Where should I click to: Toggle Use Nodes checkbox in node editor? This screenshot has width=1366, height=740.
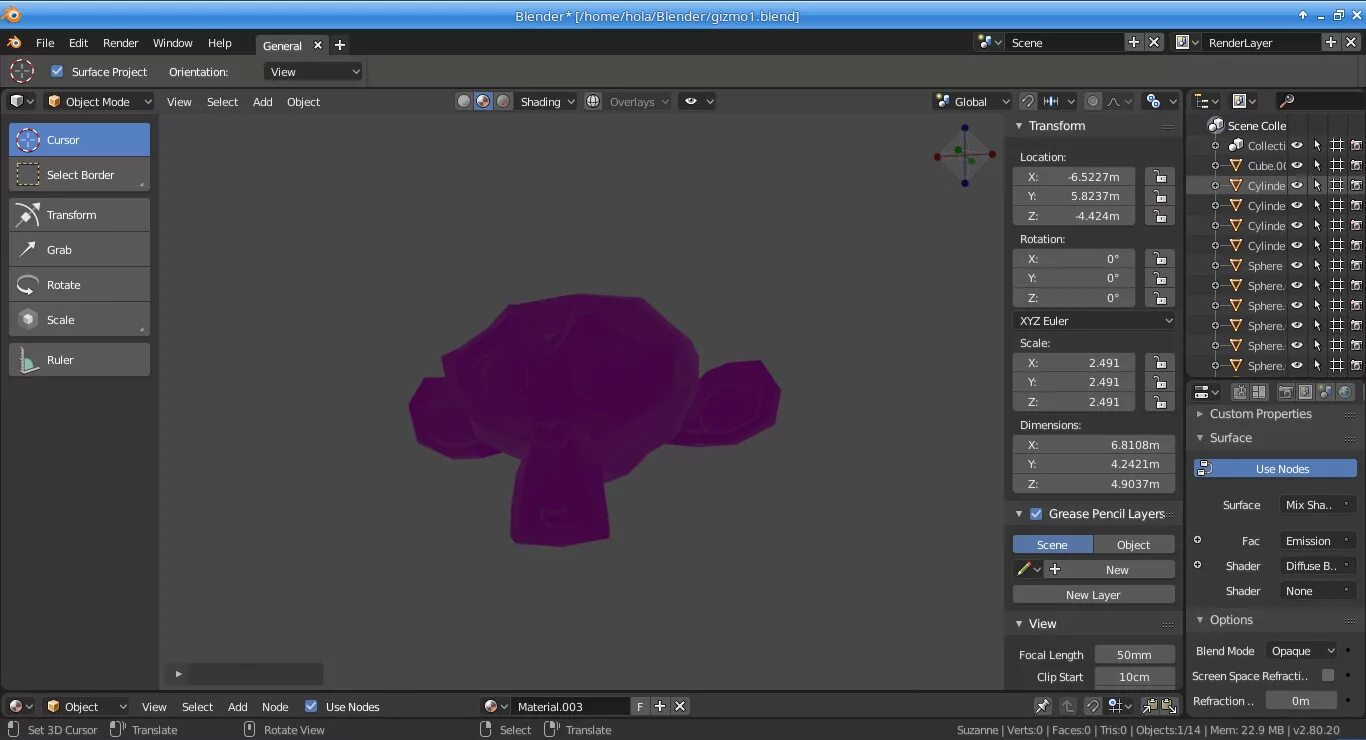coord(311,706)
